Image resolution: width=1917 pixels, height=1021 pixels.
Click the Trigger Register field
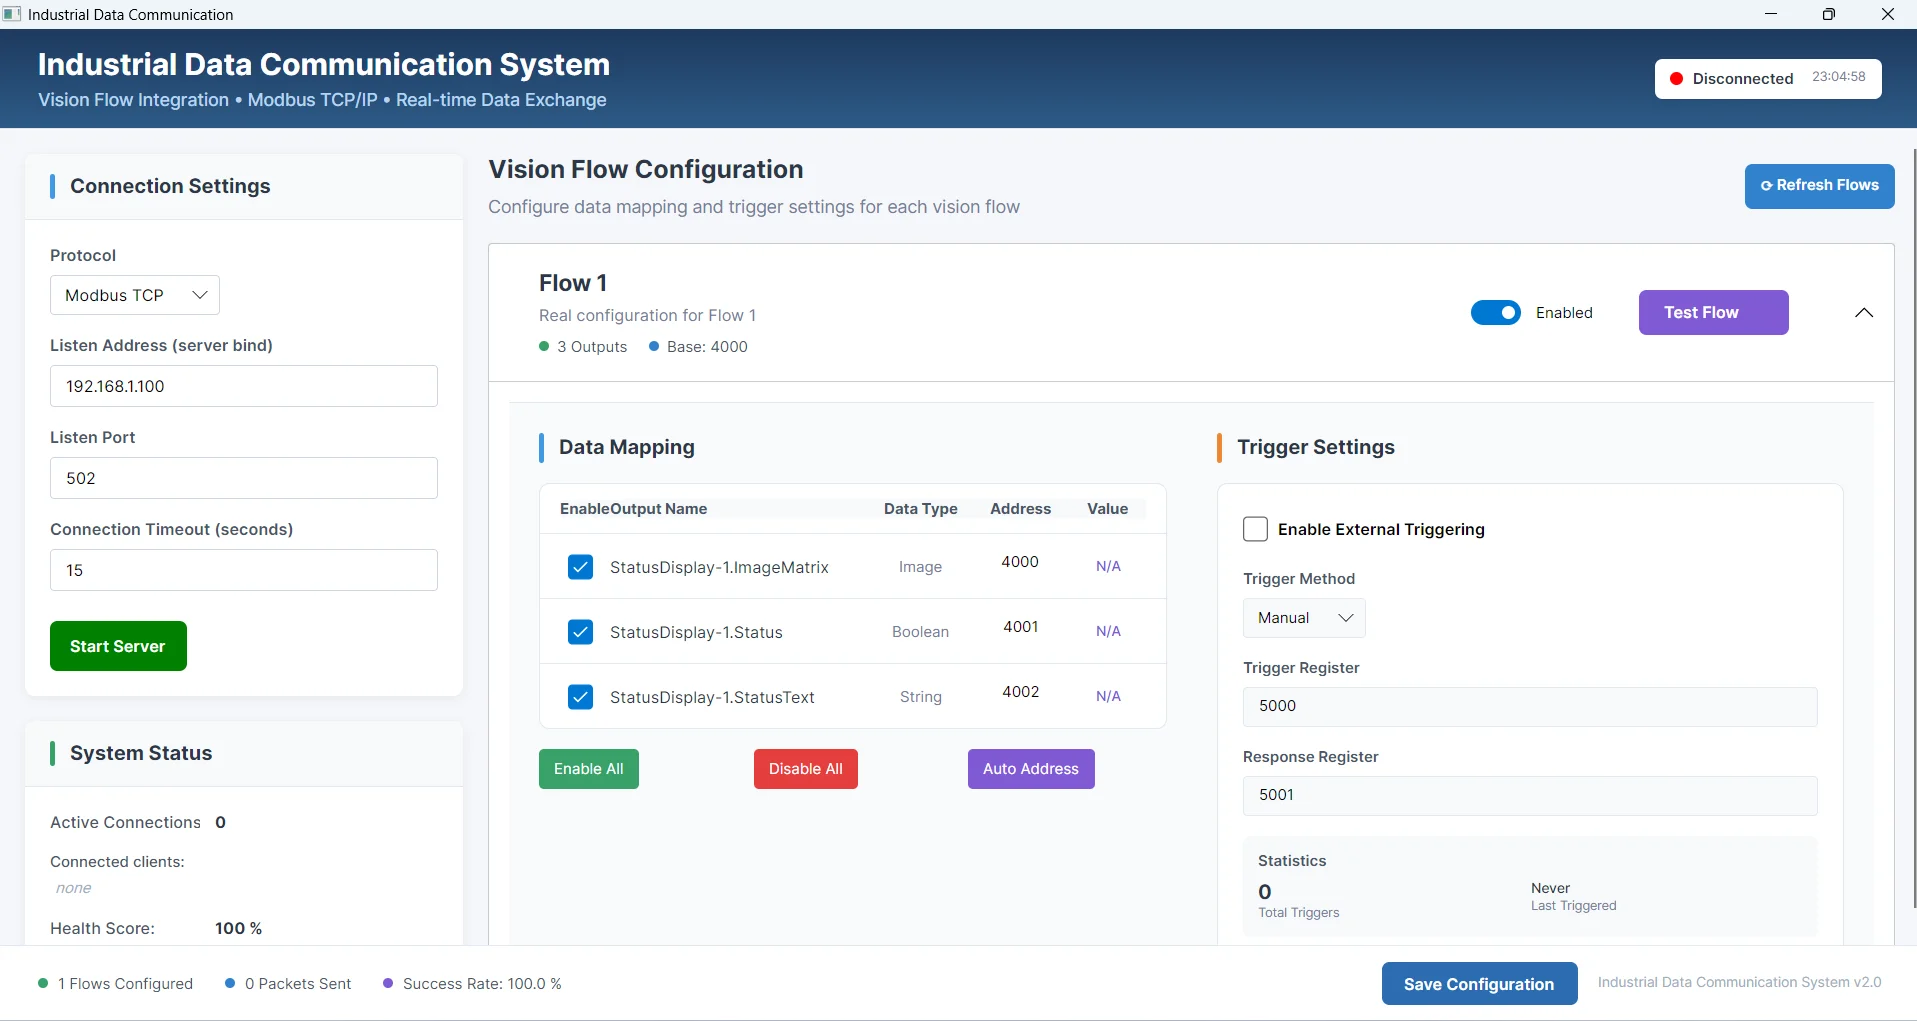tap(1530, 706)
